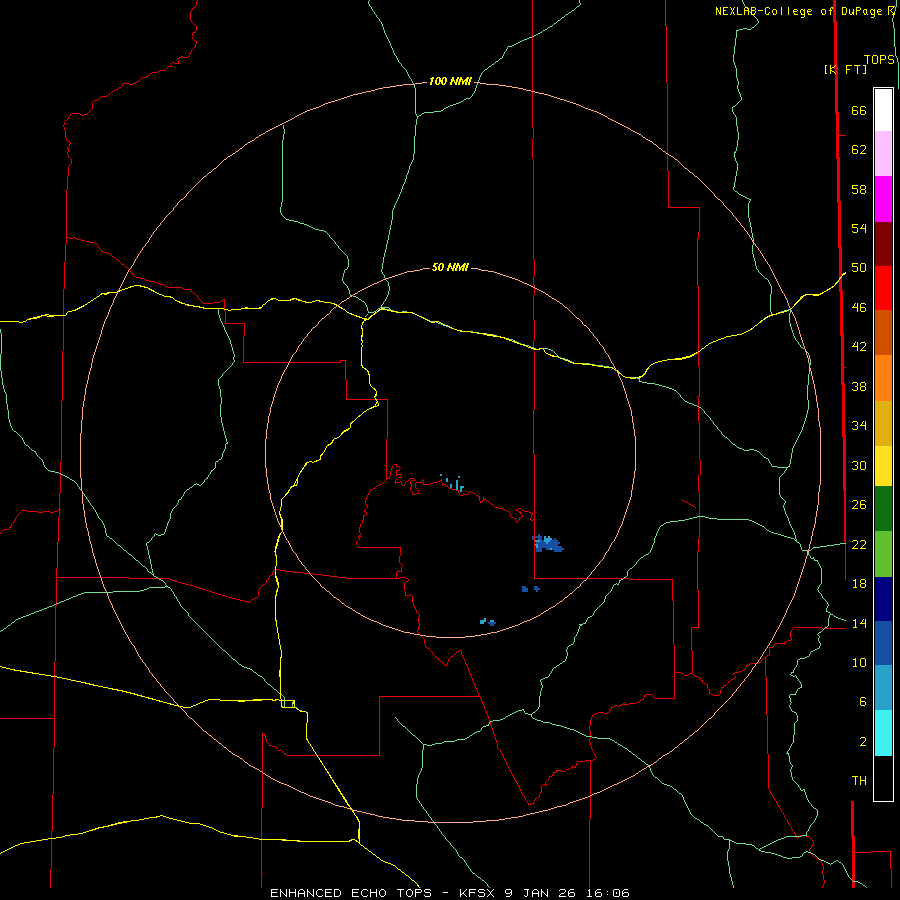The width and height of the screenshot is (900, 900).
Task: Click the legend value 46
Action: [859, 308]
